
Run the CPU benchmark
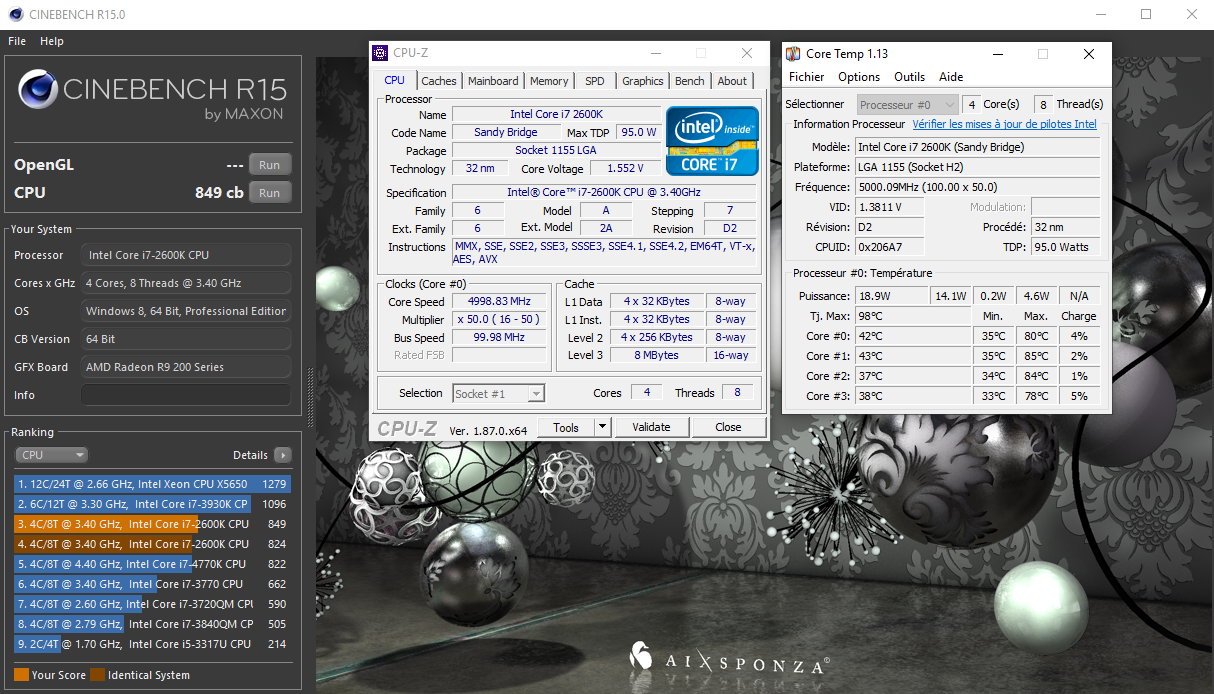tap(269, 192)
